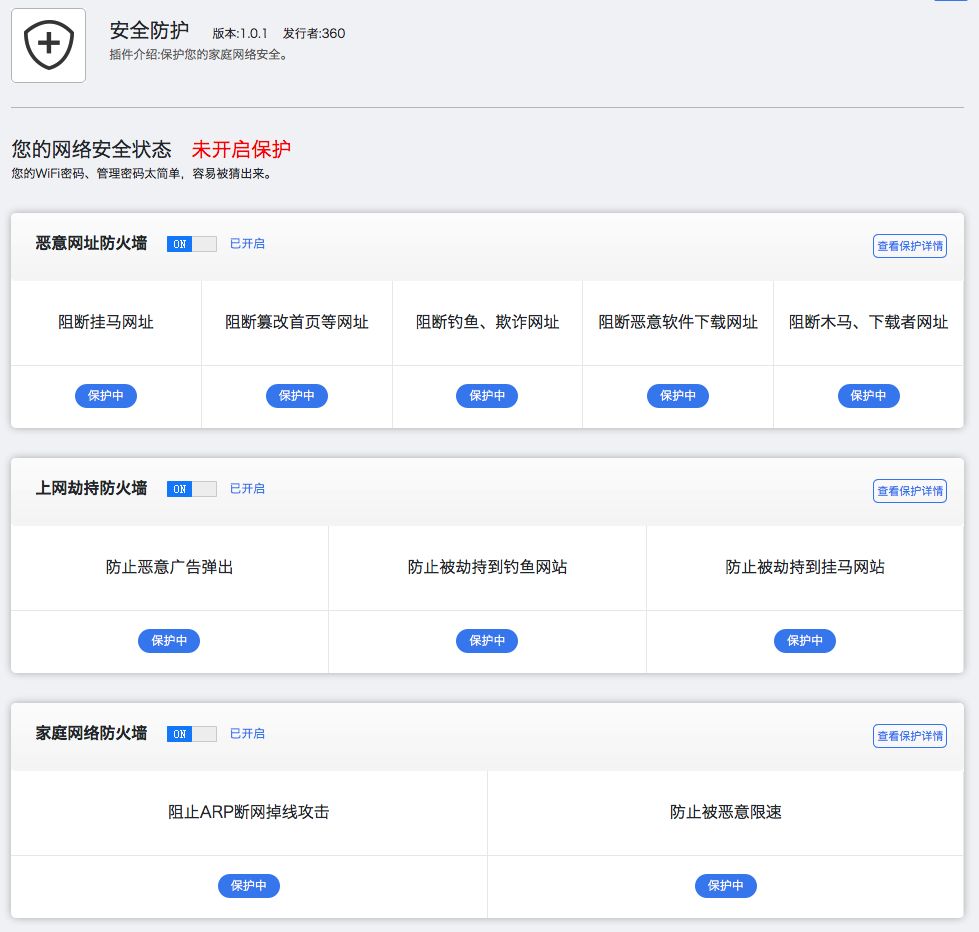Click the shield plus security plugin icon

[49, 45]
